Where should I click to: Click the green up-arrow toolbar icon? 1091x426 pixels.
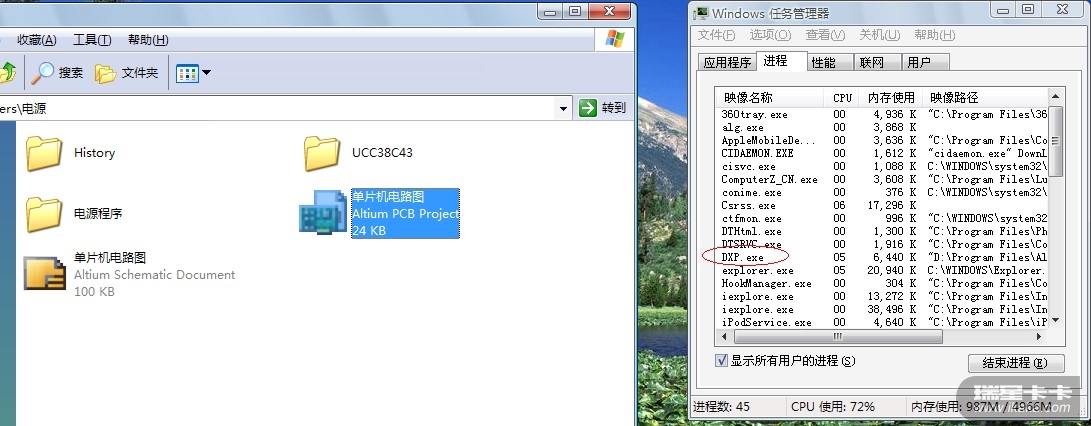coord(8,72)
